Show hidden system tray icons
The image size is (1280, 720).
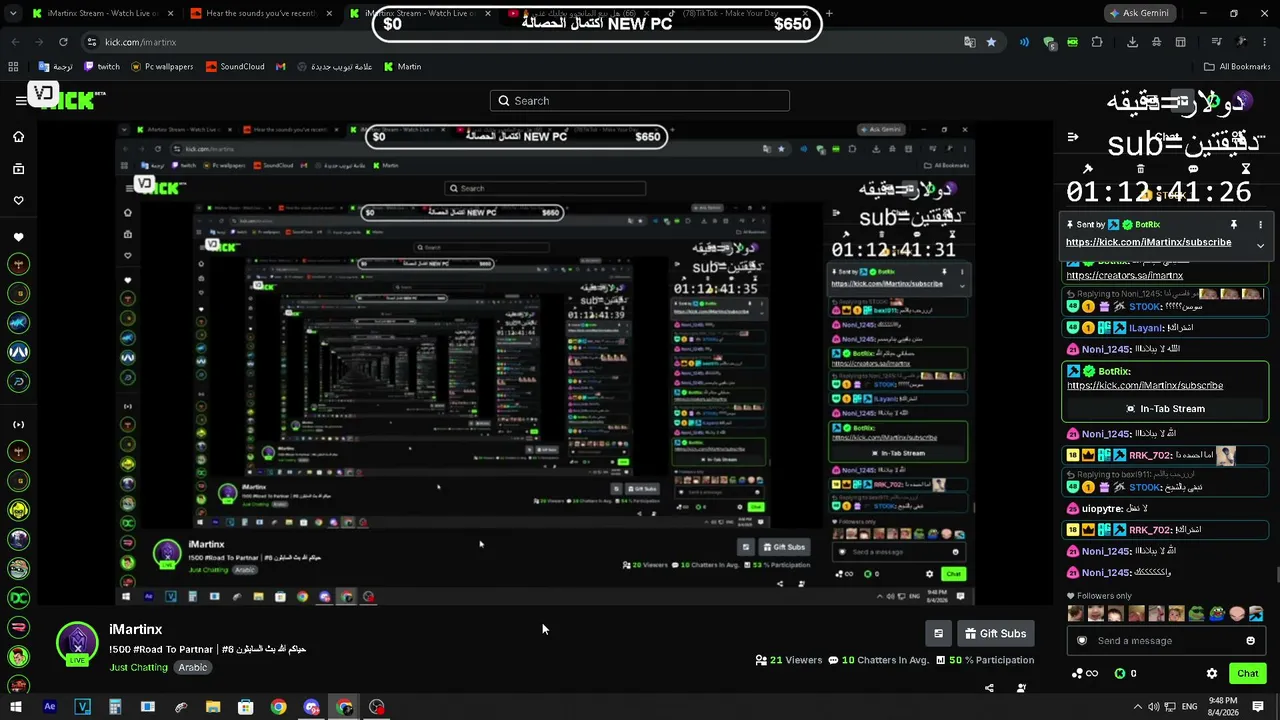point(1137,707)
